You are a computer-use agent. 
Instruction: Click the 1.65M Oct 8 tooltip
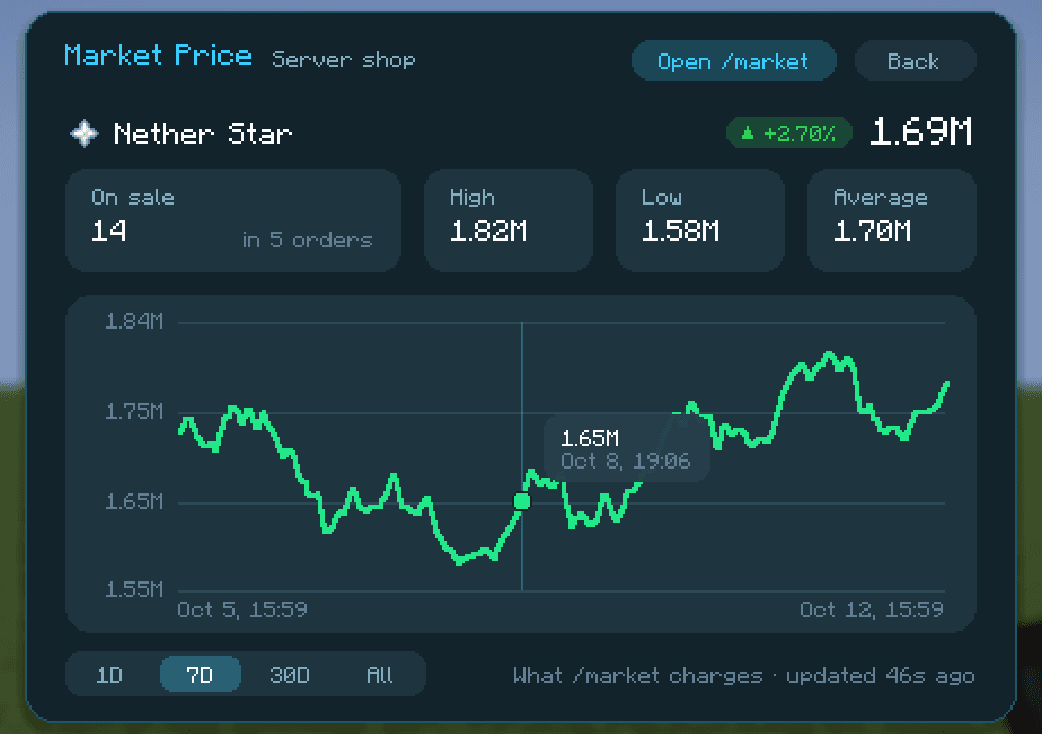[x=626, y=449]
